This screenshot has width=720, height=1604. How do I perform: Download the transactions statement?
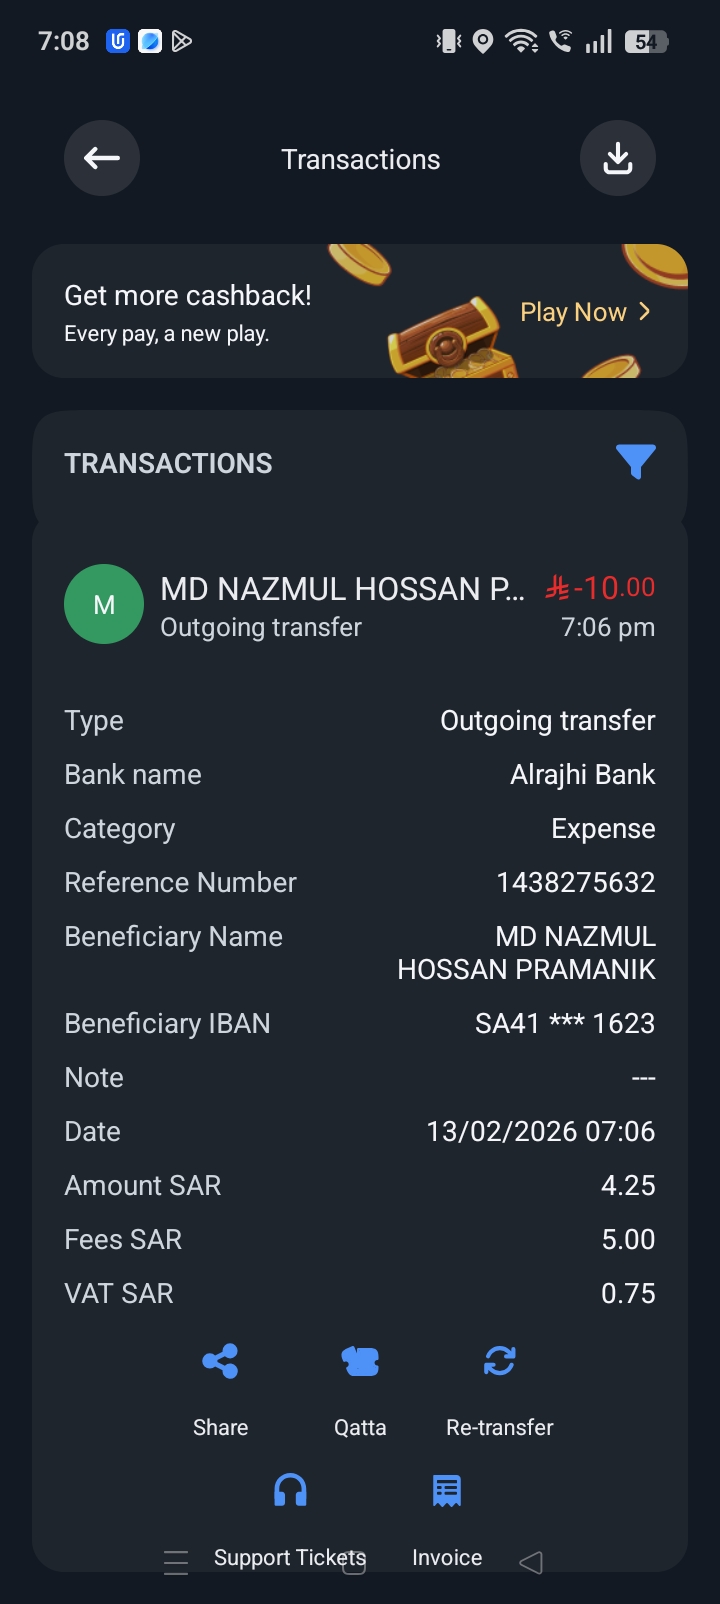coord(618,158)
